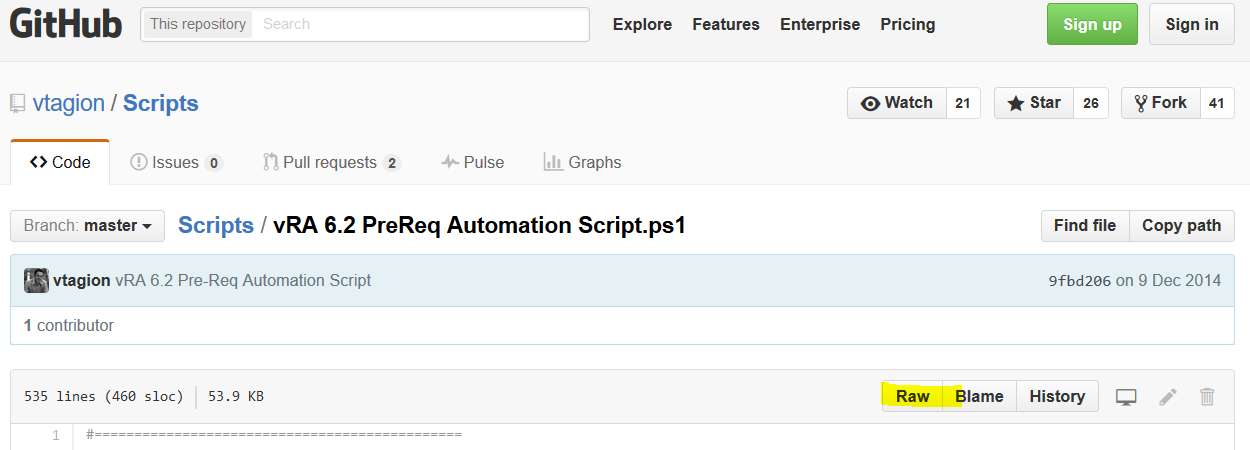Open the Pulse tab

click(473, 162)
